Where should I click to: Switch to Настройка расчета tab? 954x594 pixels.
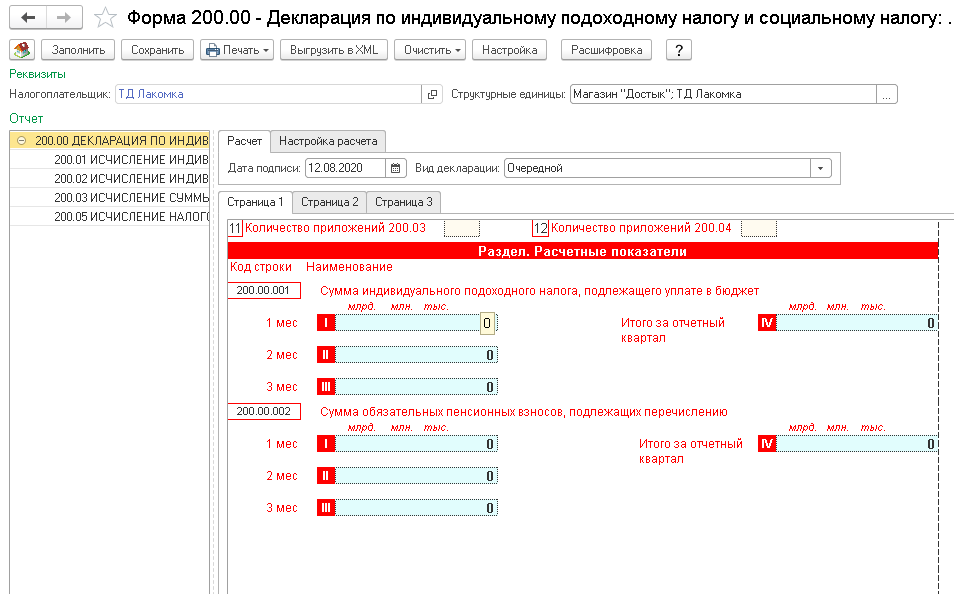tap(328, 141)
